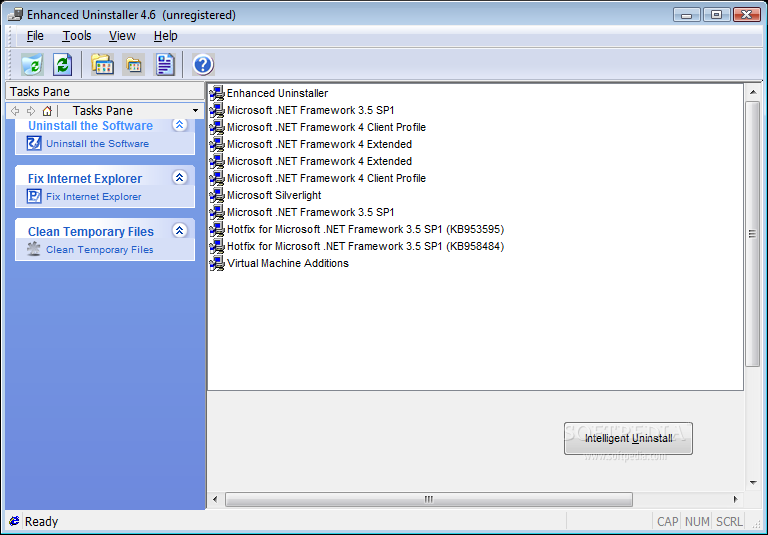The width and height of the screenshot is (768, 535).
Task: Click the vertical scrollbar thumb
Action: [753, 234]
